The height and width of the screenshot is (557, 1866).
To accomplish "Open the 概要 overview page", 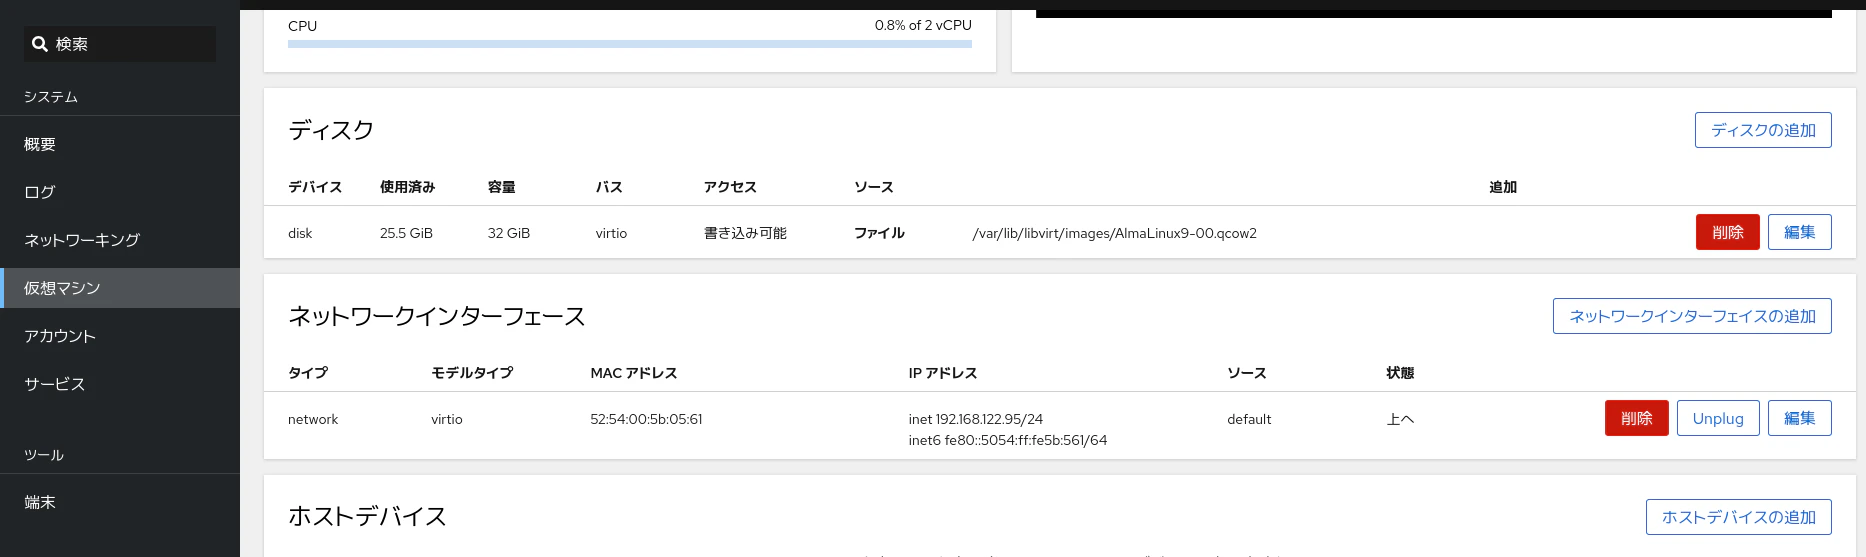I will [x=120, y=144].
